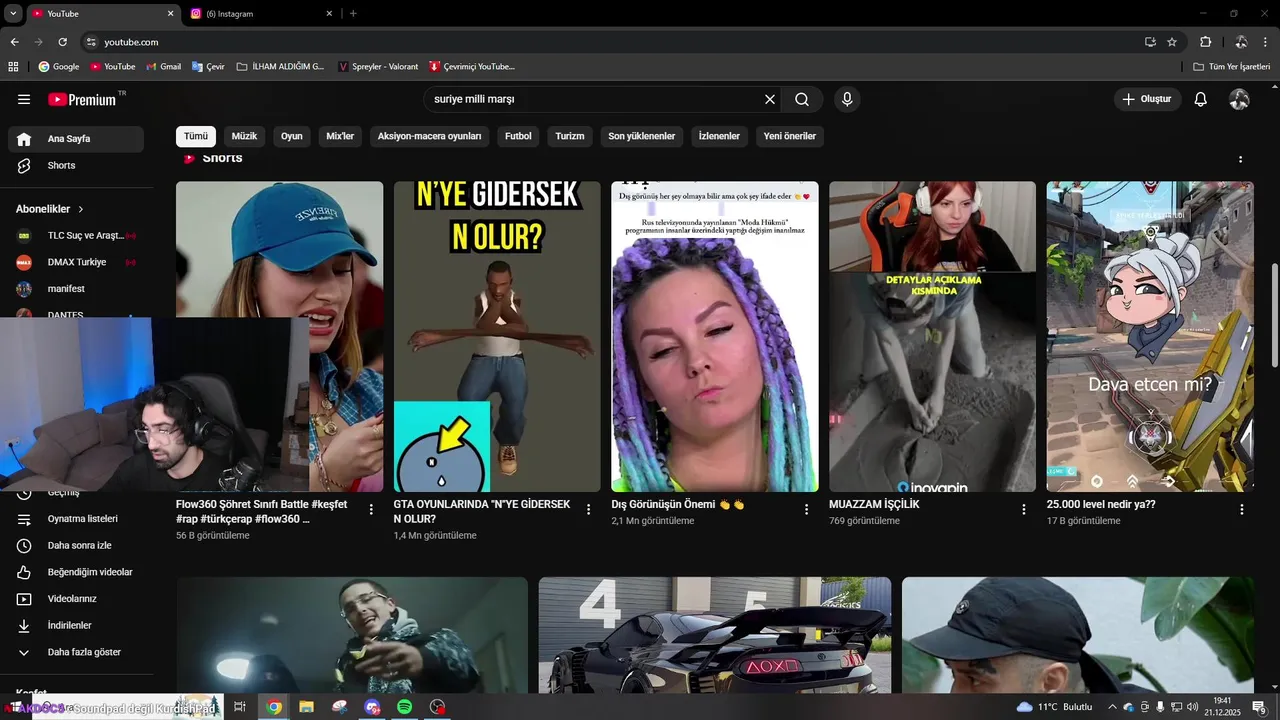This screenshot has width=1280, height=720.
Task: View site information icon in address bar
Action: (91, 42)
